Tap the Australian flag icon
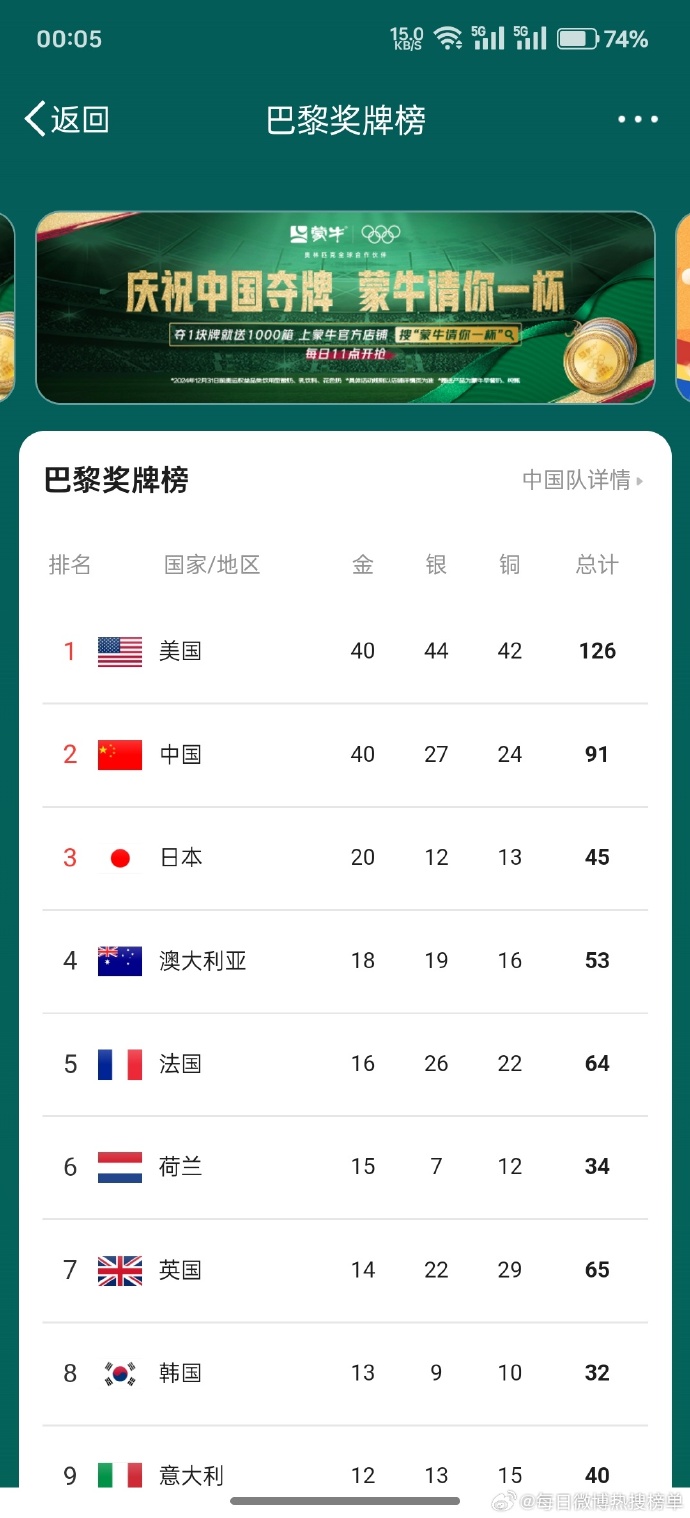The image size is (690, 1518). coord(118,960)
